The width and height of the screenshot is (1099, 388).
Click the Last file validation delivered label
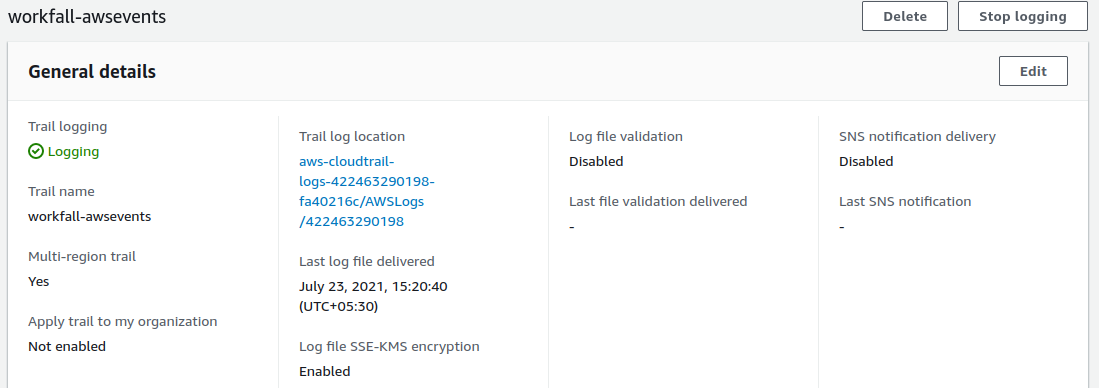coord(658,202)
